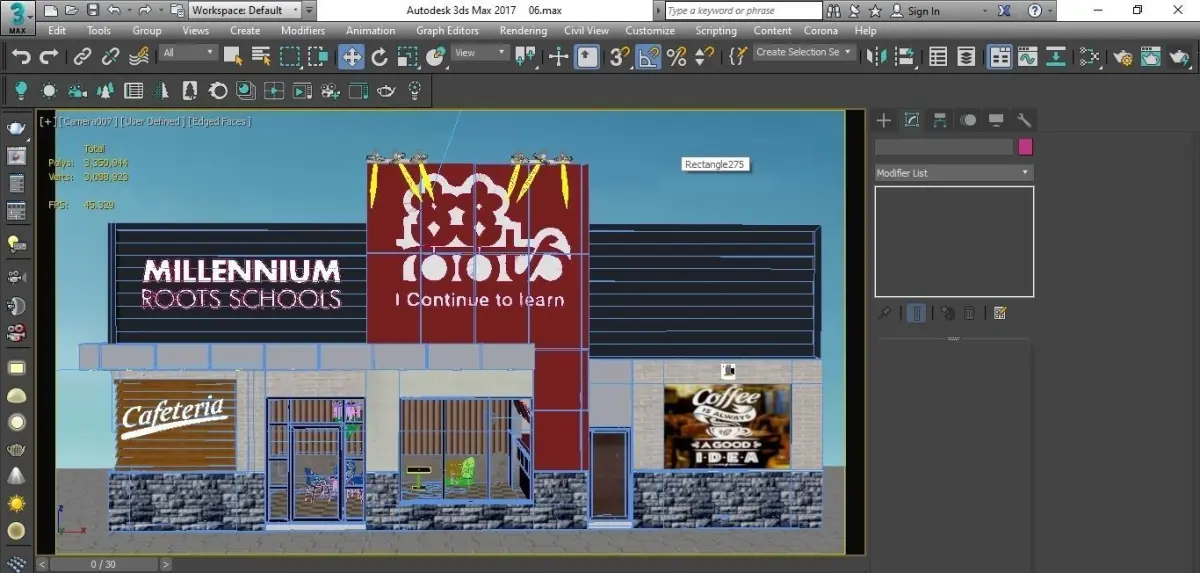Pick the Rectangular Selection Region tool
The width and height of the screenshot is (1200, 573).
coord(290,57)
